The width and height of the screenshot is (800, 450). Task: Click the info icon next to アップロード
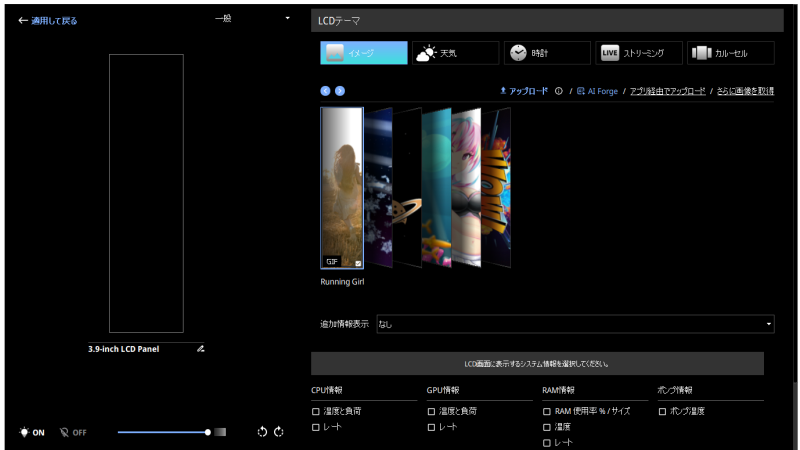[558, 91]
